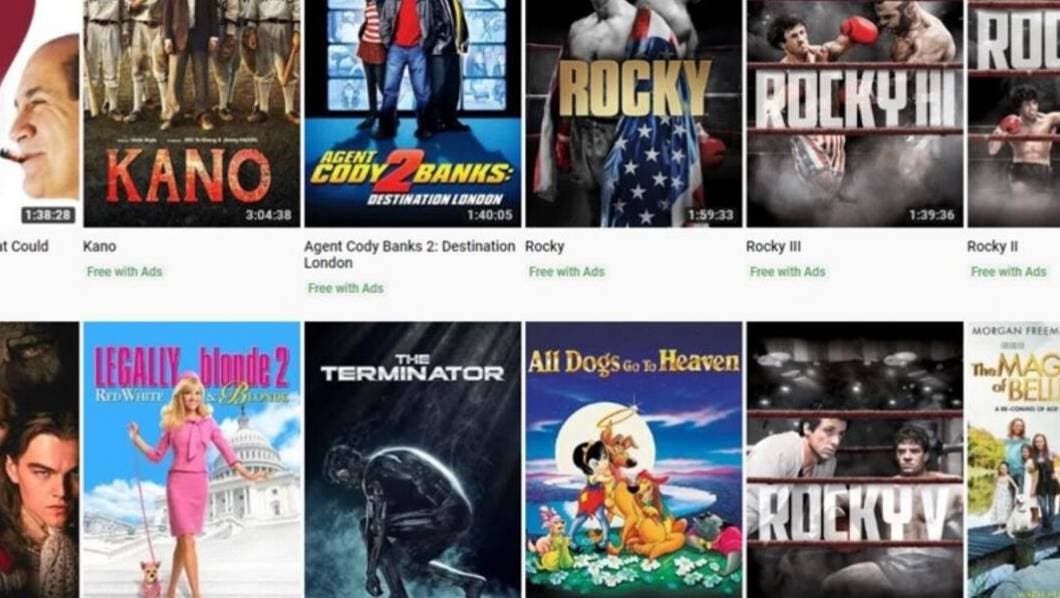Click the Kano title link

tap(99, 247)
